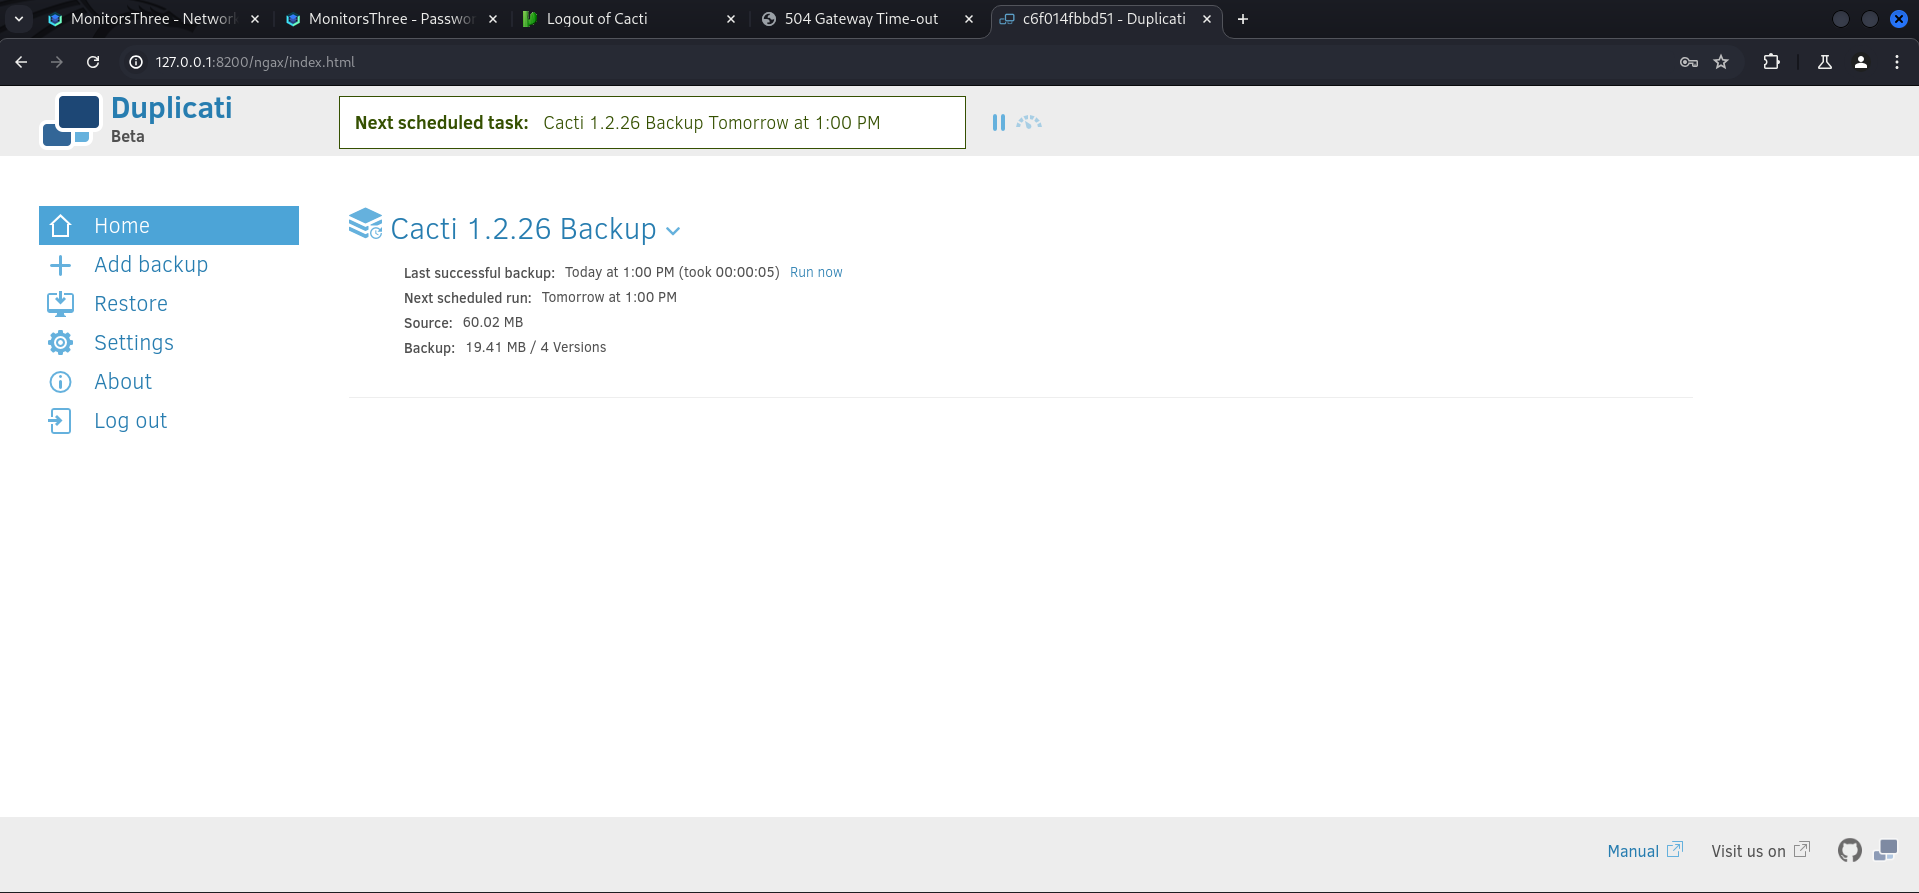Image resolution: width=1919 pixels, height=893 pixels.
Task: Open the Restore menu item
Action: [130, 304]
